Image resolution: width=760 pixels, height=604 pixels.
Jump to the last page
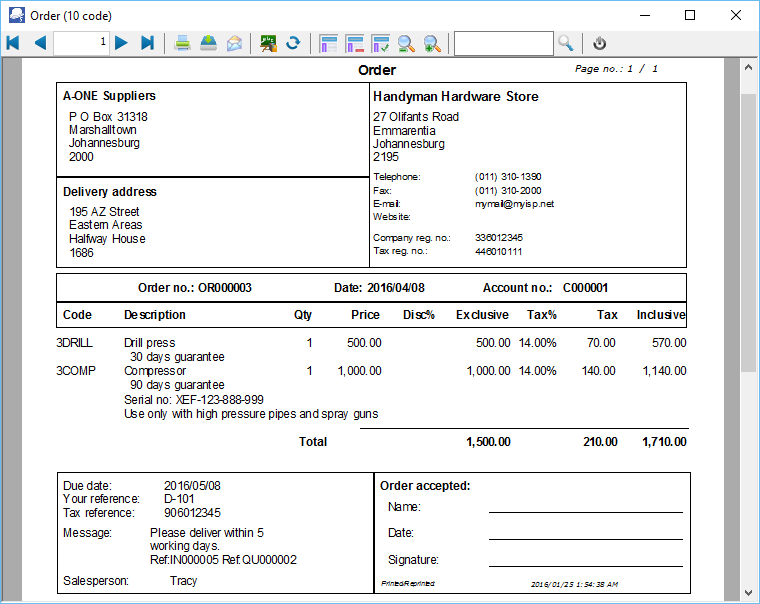tap(147, 43)
